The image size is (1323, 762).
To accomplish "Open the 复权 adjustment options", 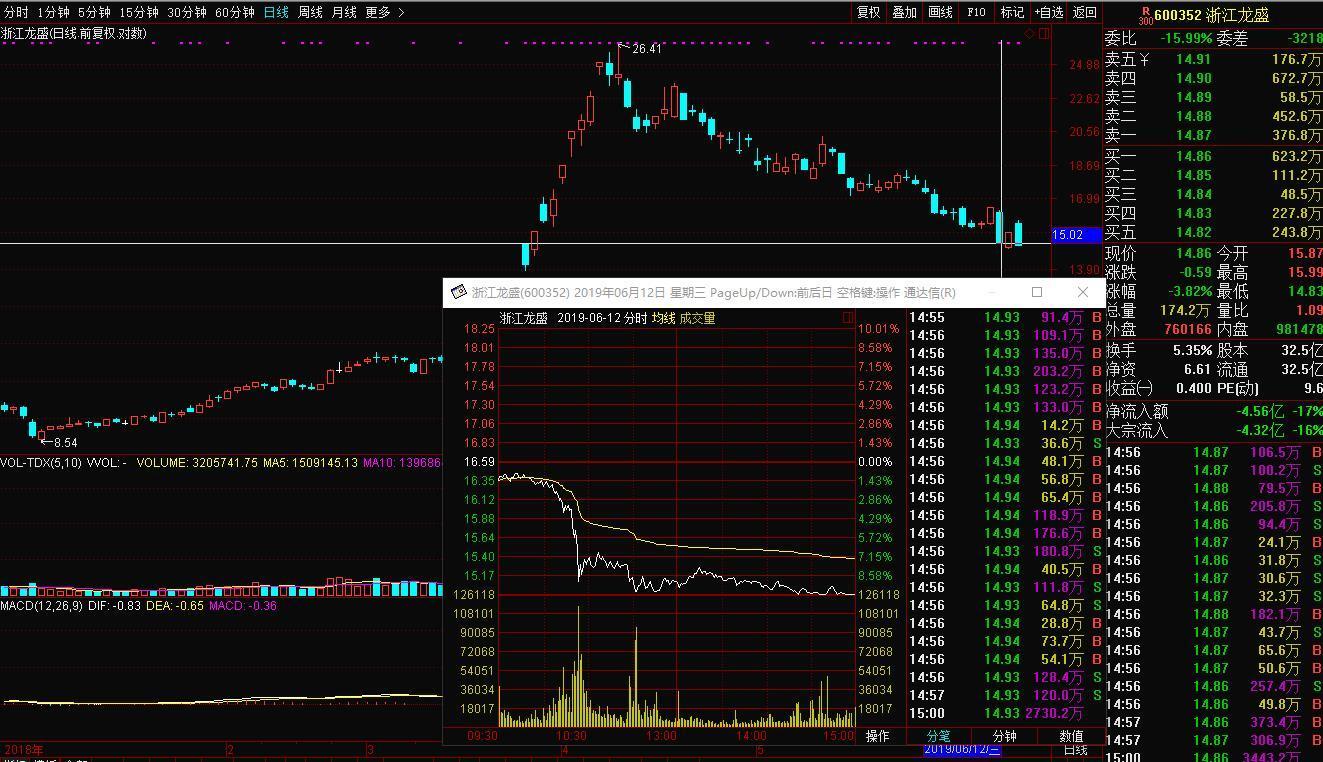I will pyautogui.click(x=869, y=12).
